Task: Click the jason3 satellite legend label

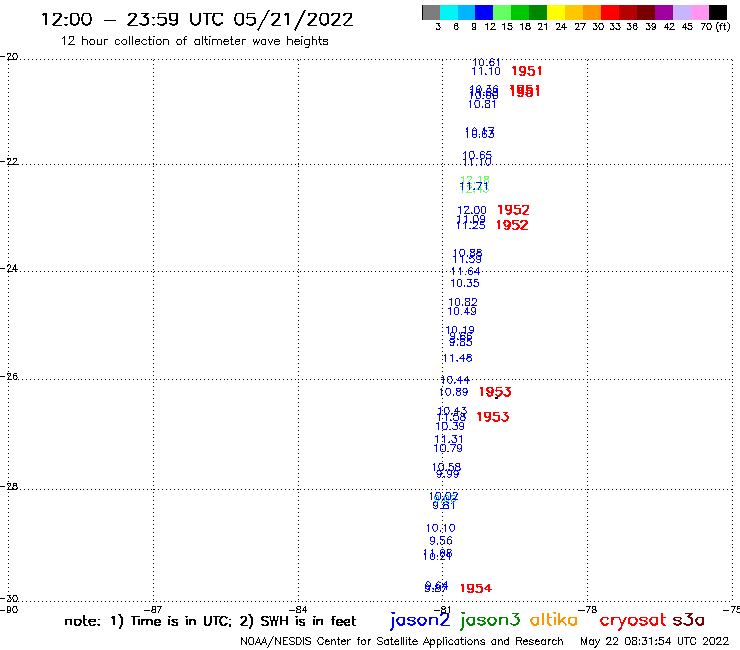Action: [x=490, y=620]
